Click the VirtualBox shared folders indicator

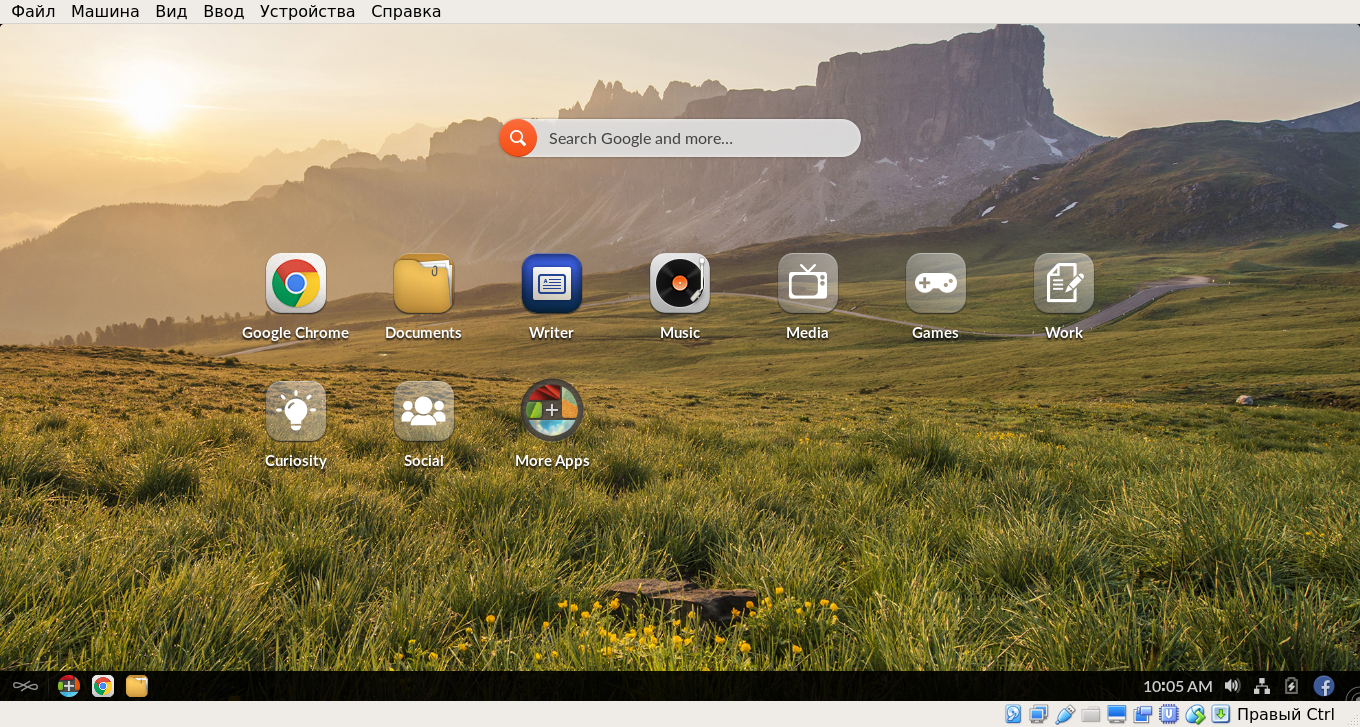coord(1091,714)
